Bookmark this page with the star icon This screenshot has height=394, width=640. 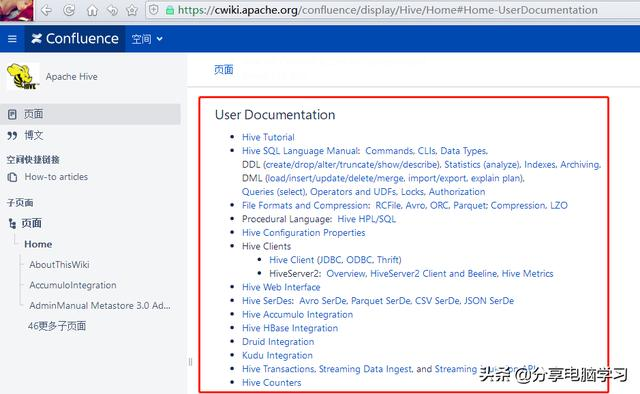(x=132, y=10)
